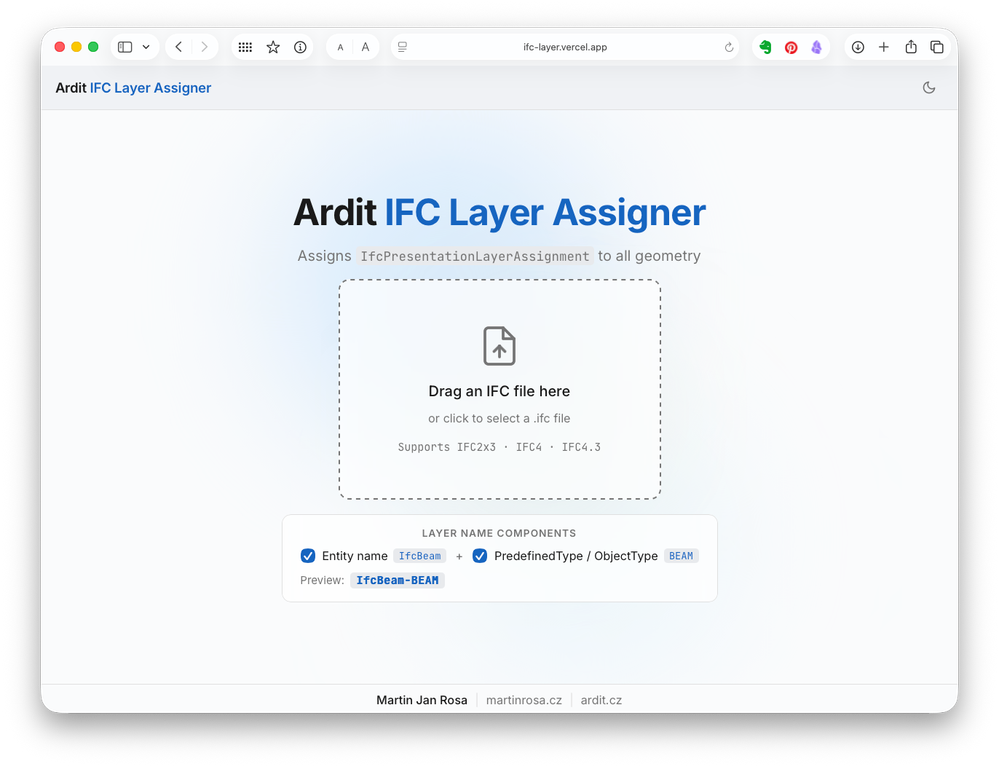Minimize window with yellow traffic light

tap(76, 47)
